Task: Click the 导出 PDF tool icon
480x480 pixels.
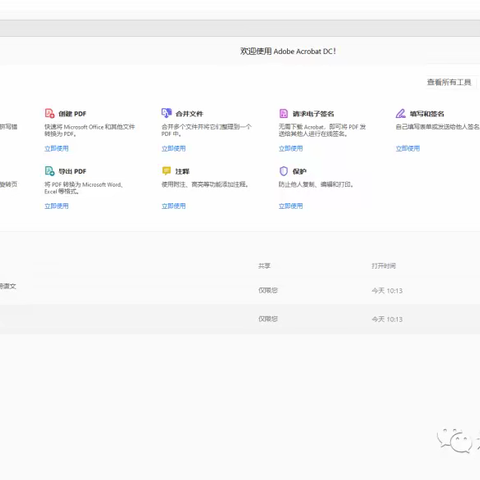Action: pos(50,171)
